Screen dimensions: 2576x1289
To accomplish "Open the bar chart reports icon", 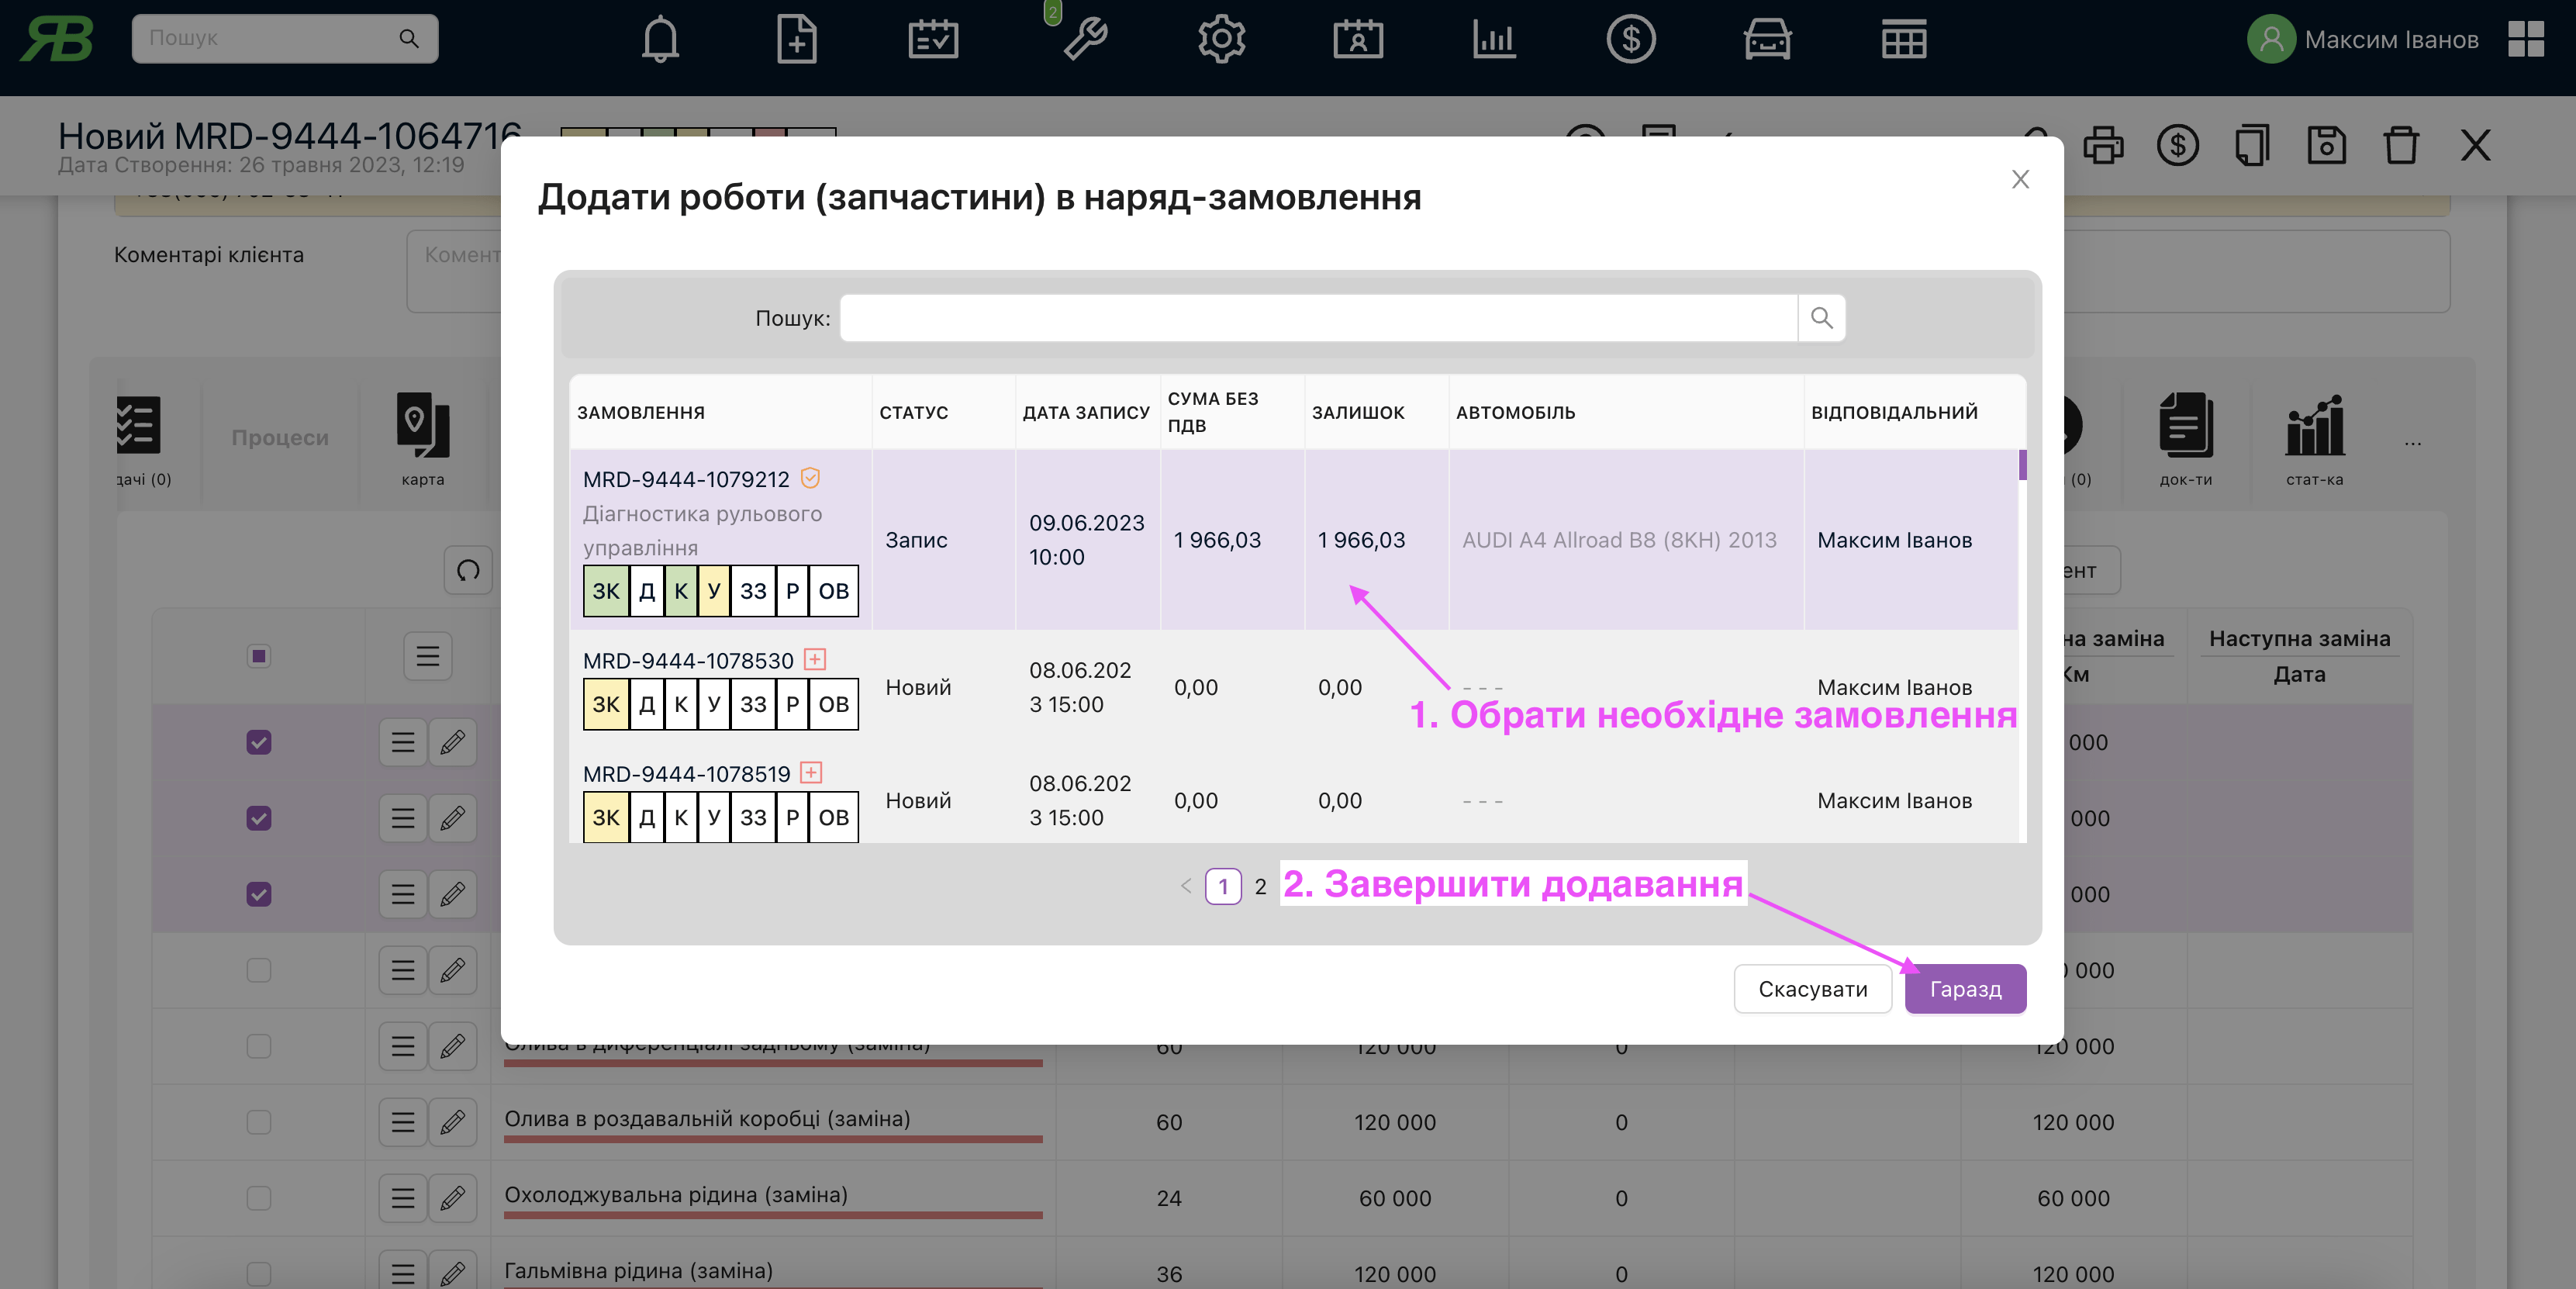I will (1494, 40).
